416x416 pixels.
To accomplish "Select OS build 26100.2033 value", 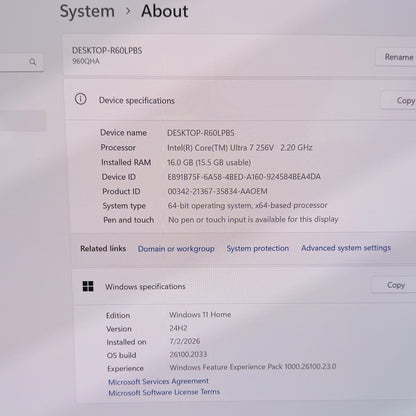I will click(x=188, y=354).
